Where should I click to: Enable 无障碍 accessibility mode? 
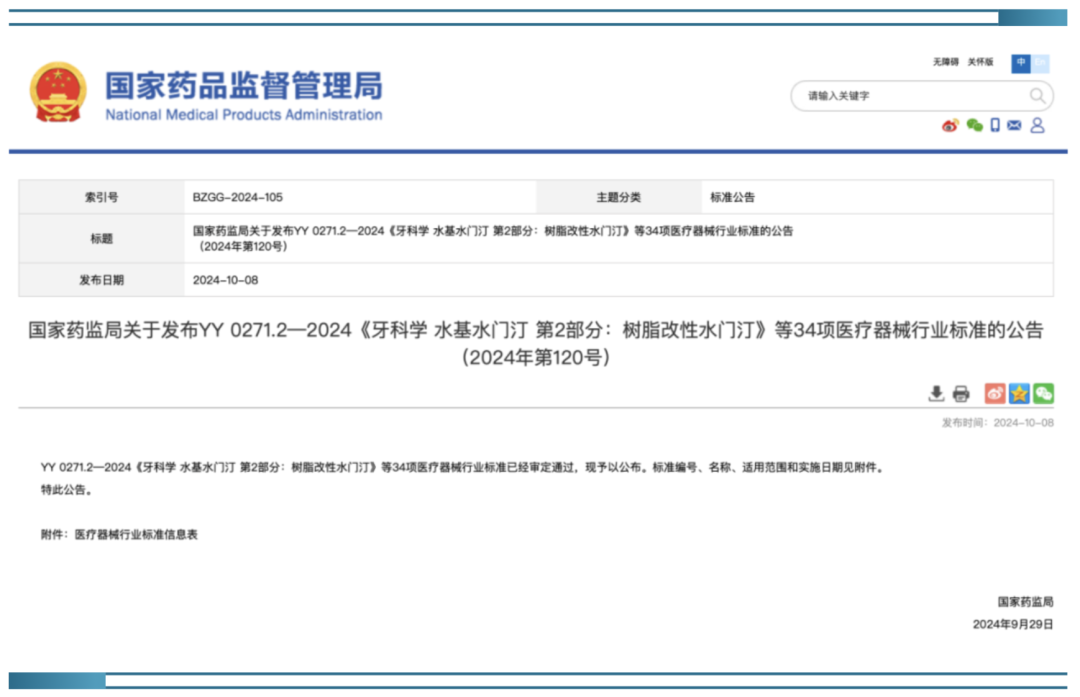click(945, 62)
